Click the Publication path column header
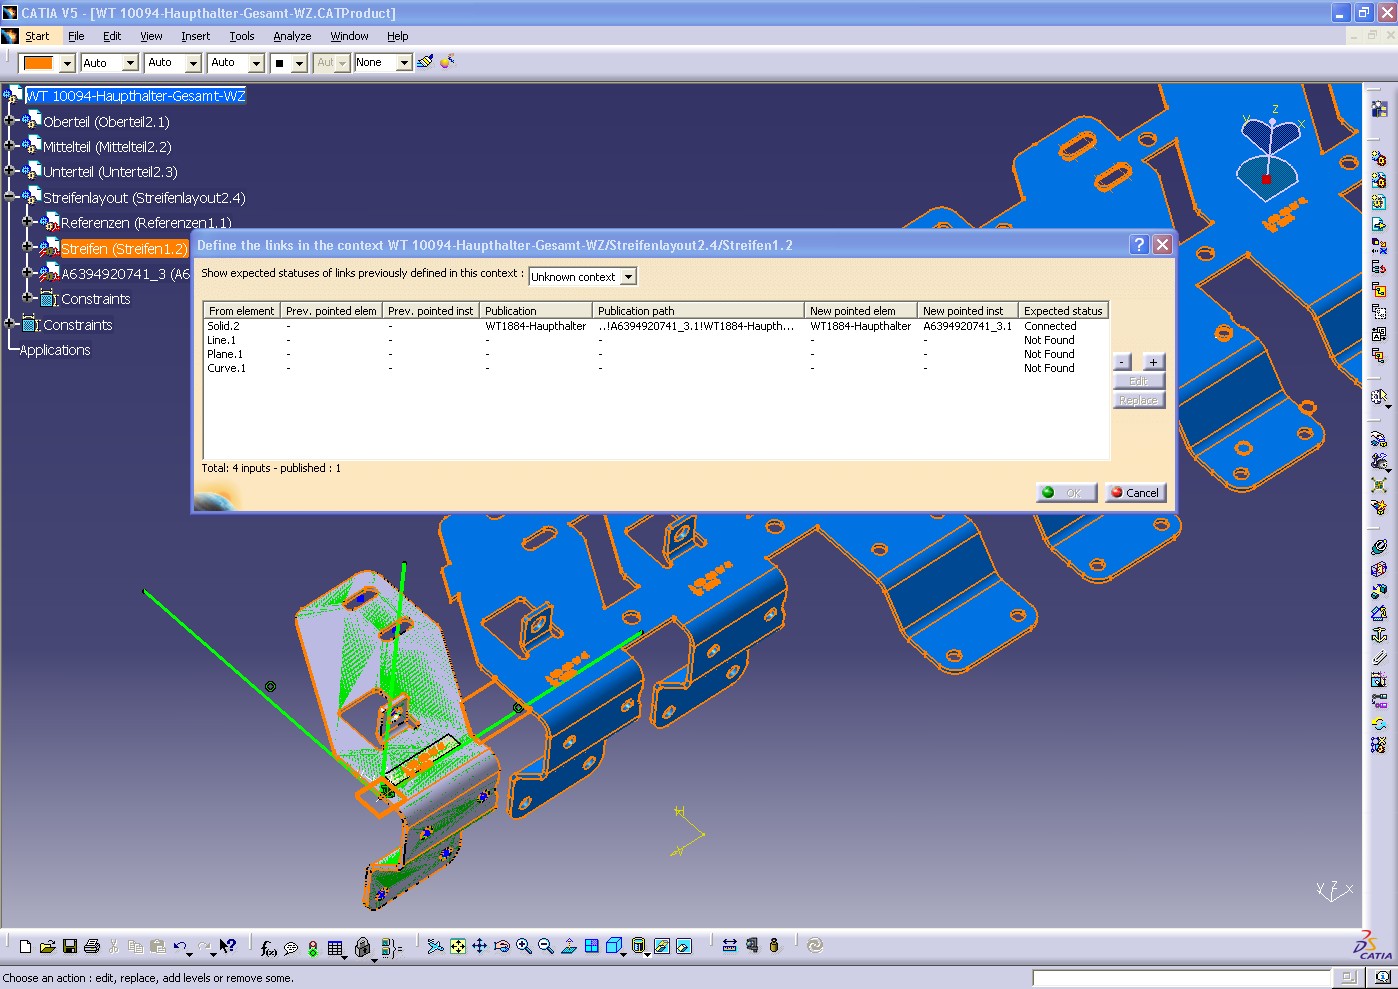 coord(698,311)
